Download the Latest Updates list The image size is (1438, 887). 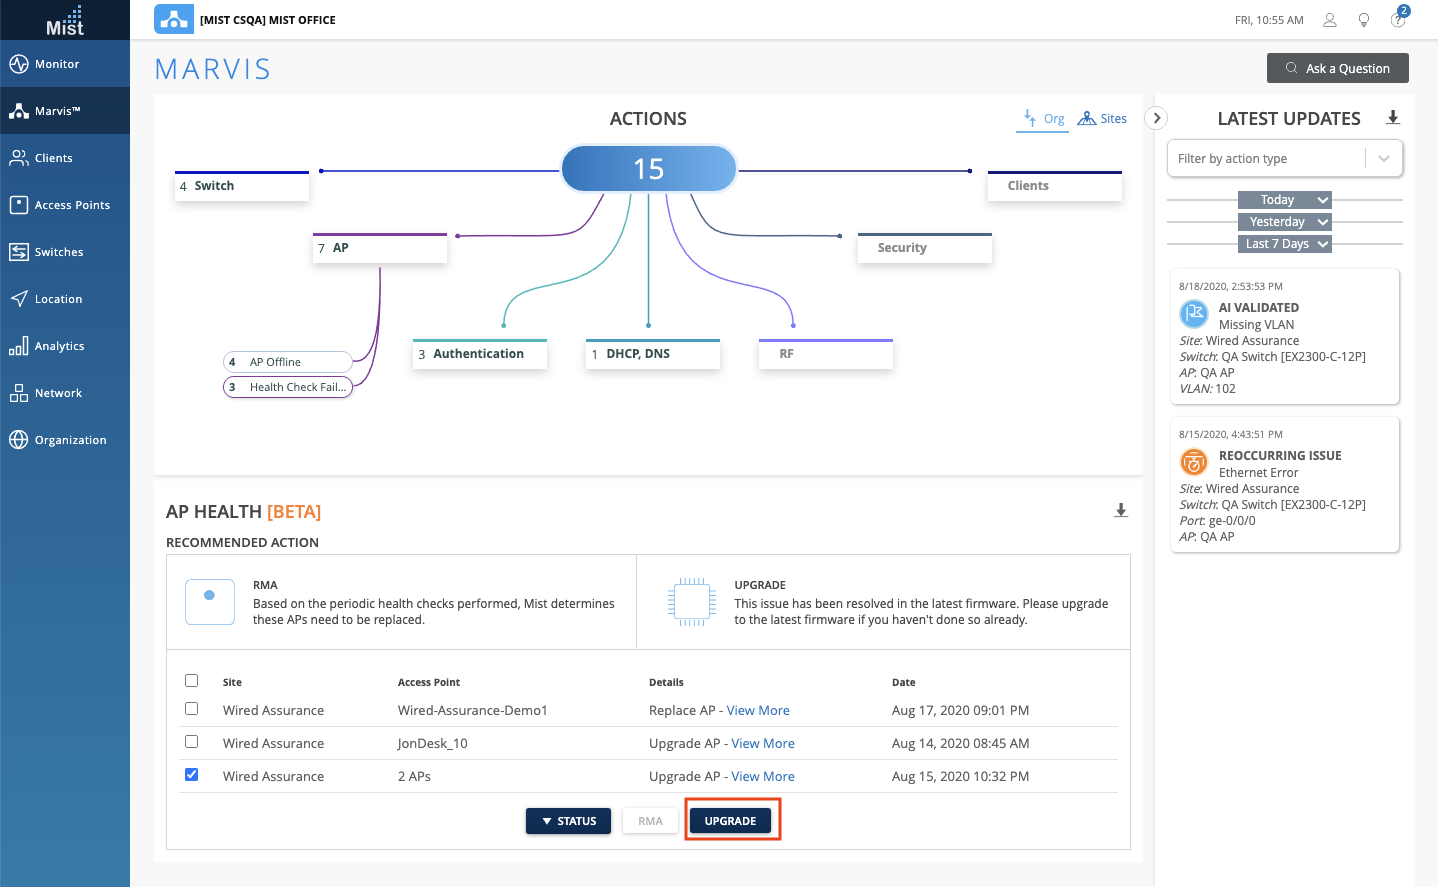(1393, 118)
